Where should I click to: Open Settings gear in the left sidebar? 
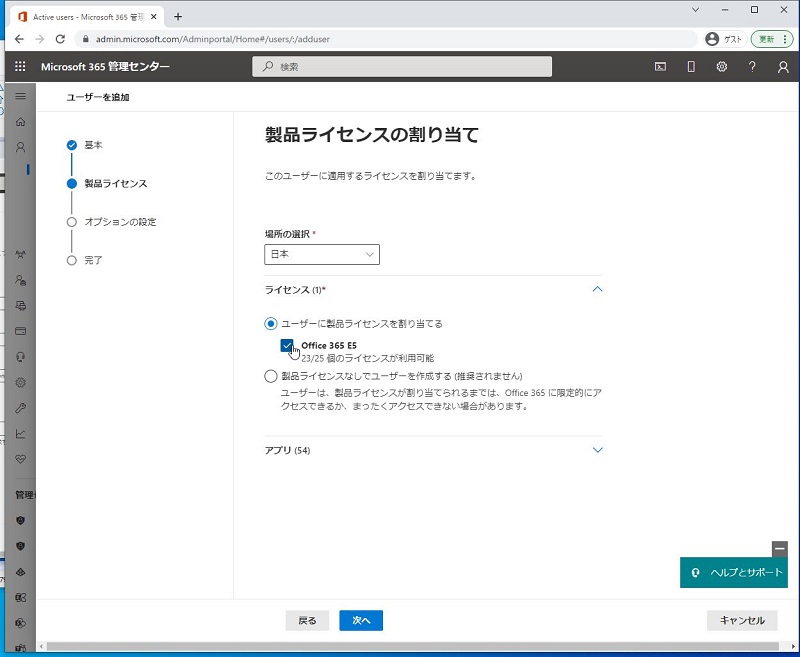pos(20,382)
